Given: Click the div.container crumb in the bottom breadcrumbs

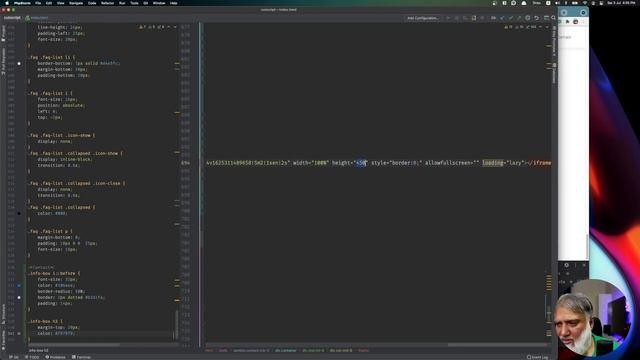Looking at the screenshot, I should (285, 350).
